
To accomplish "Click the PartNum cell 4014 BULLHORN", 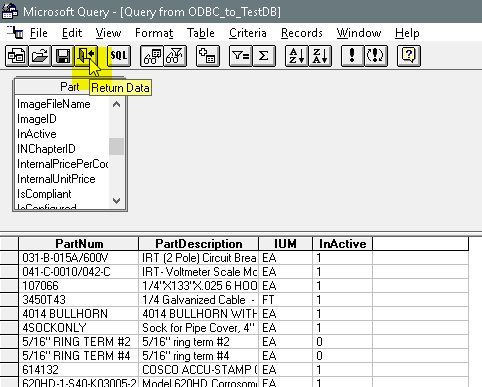I will tap(79, 314).
